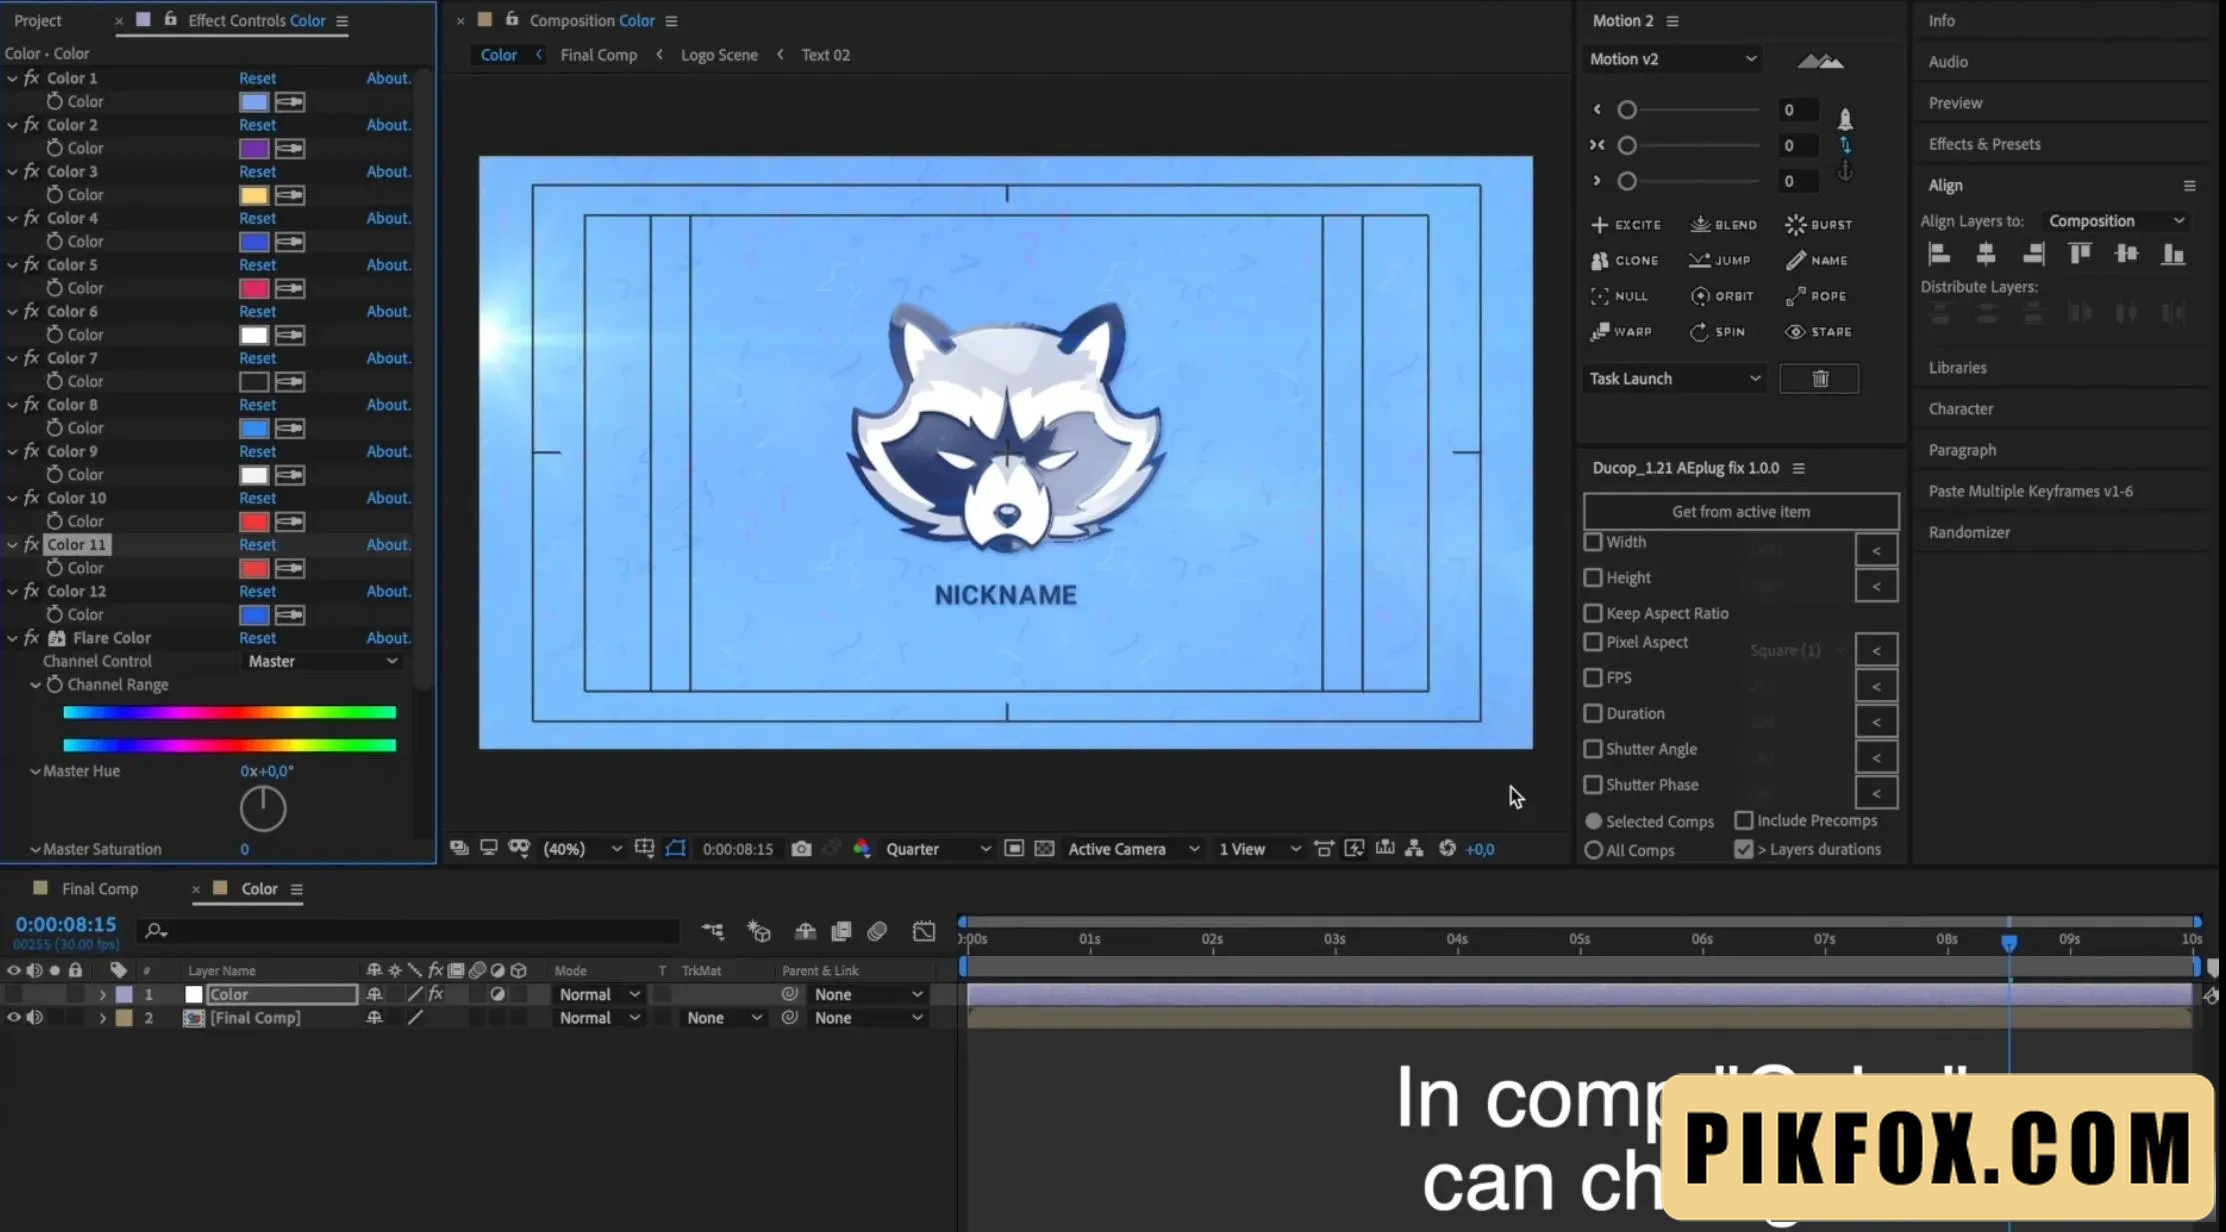The width and height of the screenshot is (2226, 1232).
Task: Open the Quarter resolution dropdown
Action: tap(937, 849)
